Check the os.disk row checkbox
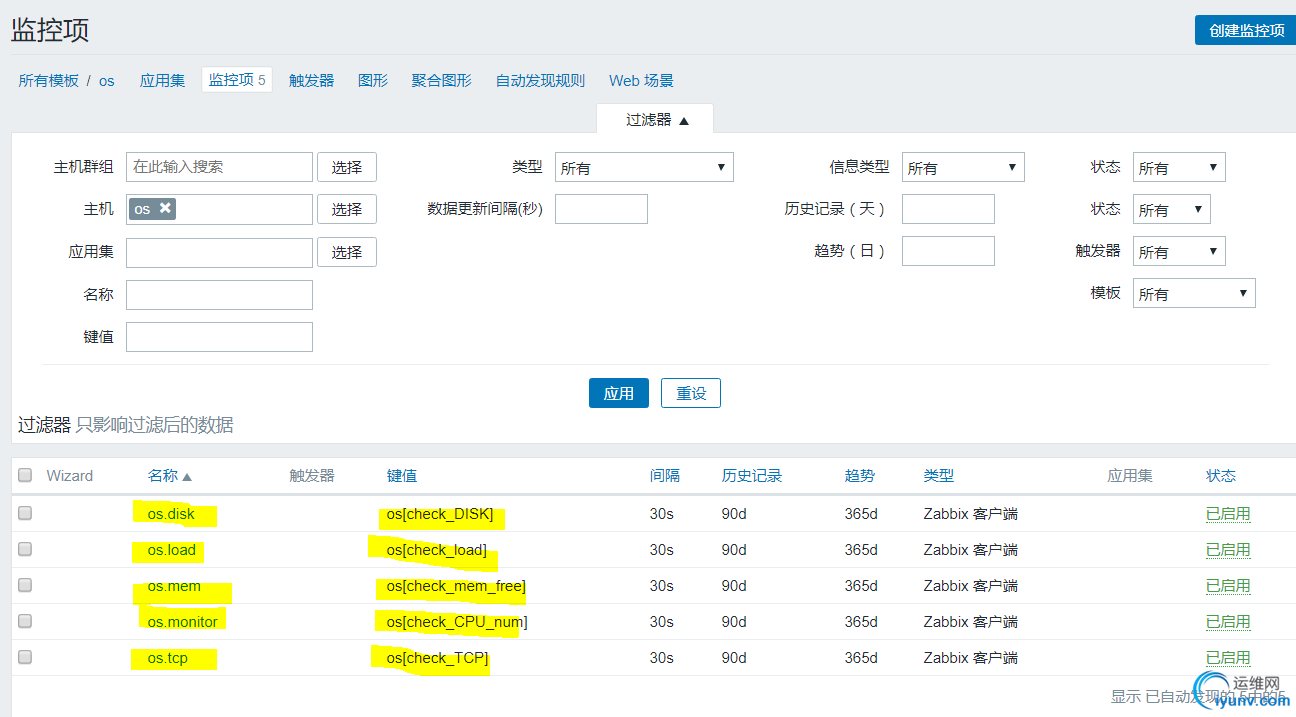This screenshot has width=1296, height=717. 25,513
